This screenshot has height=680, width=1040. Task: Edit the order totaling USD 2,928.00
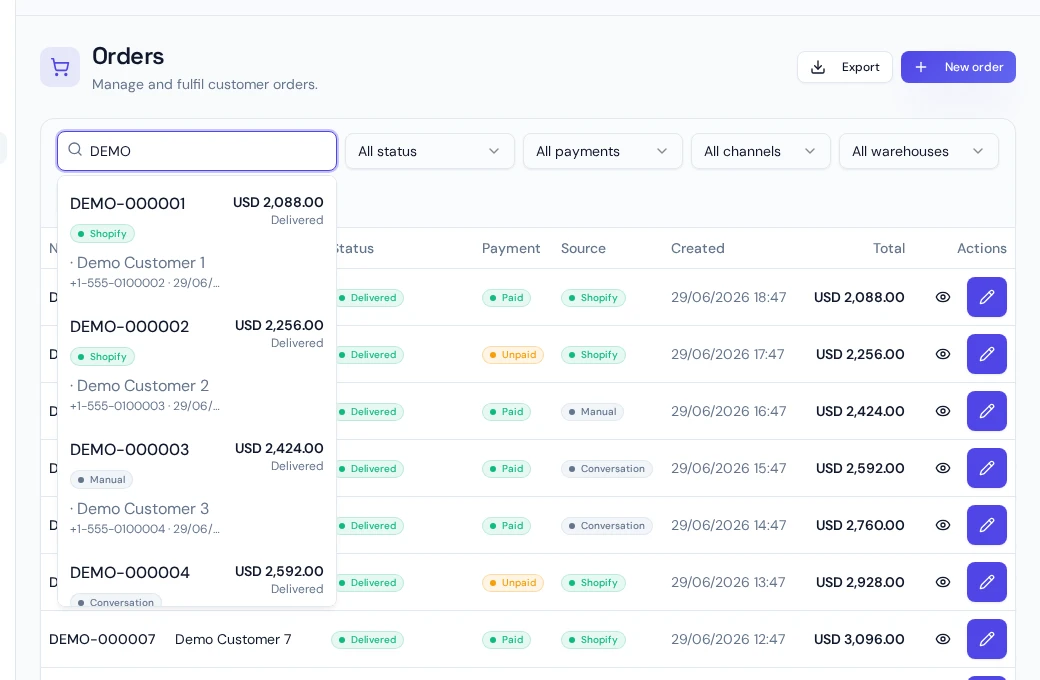point(986,582)
